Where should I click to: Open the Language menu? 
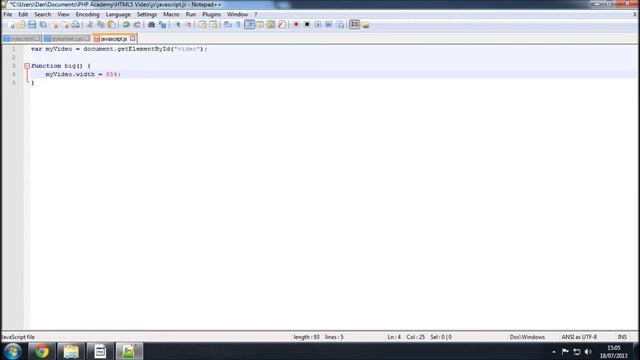click(118, 14)
